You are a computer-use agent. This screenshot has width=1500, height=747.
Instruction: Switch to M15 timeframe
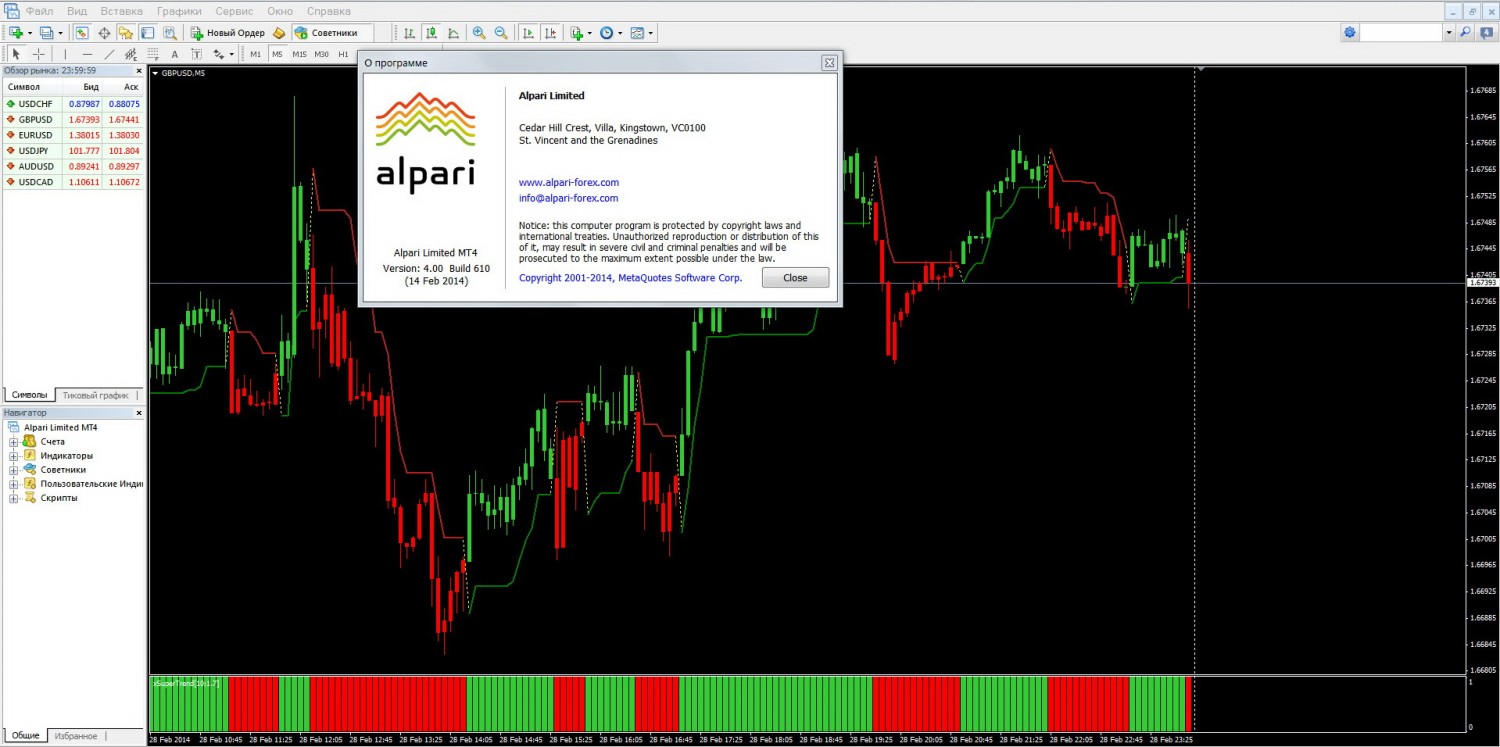pyautogui.click(x=299, y=54)
